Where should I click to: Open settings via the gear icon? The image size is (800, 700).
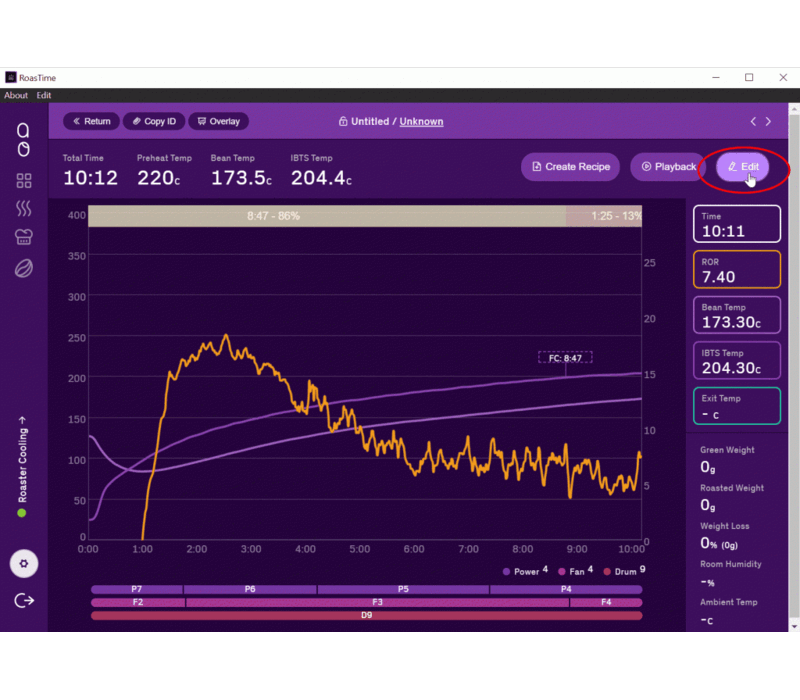(x=24, y=564)
